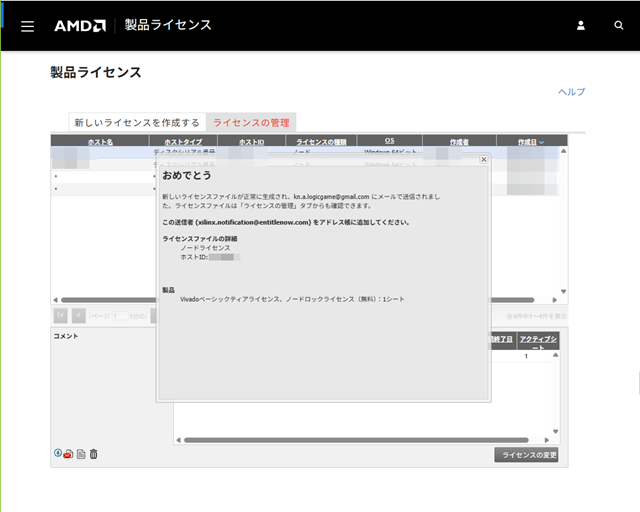Click the Vivadoベーシックティアライセンス product line
This screenshot has height=512, width=640.
292,299
